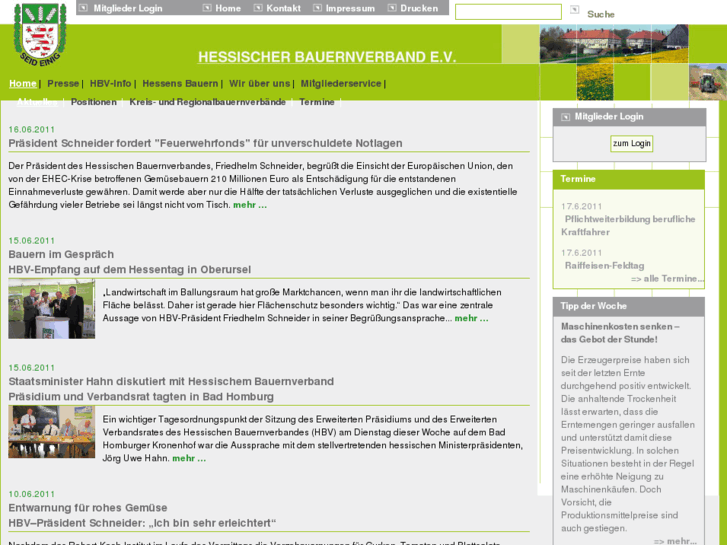Open Pflichtweiterbildung berufliche Kraftfahrer event
Image resolution: width=727 pixels, height=545 pixels.
point(628,225)
